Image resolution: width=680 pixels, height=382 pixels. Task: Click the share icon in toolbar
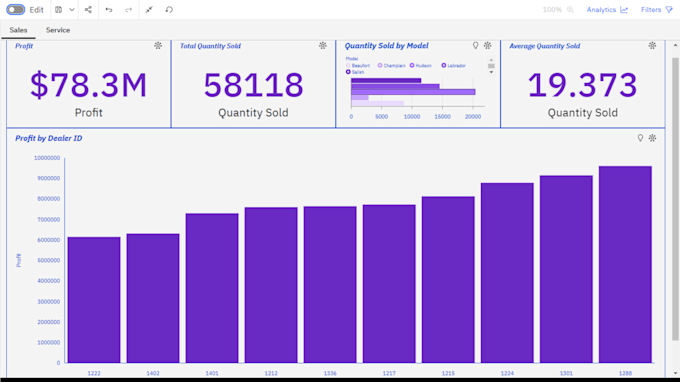click(88, 10)
